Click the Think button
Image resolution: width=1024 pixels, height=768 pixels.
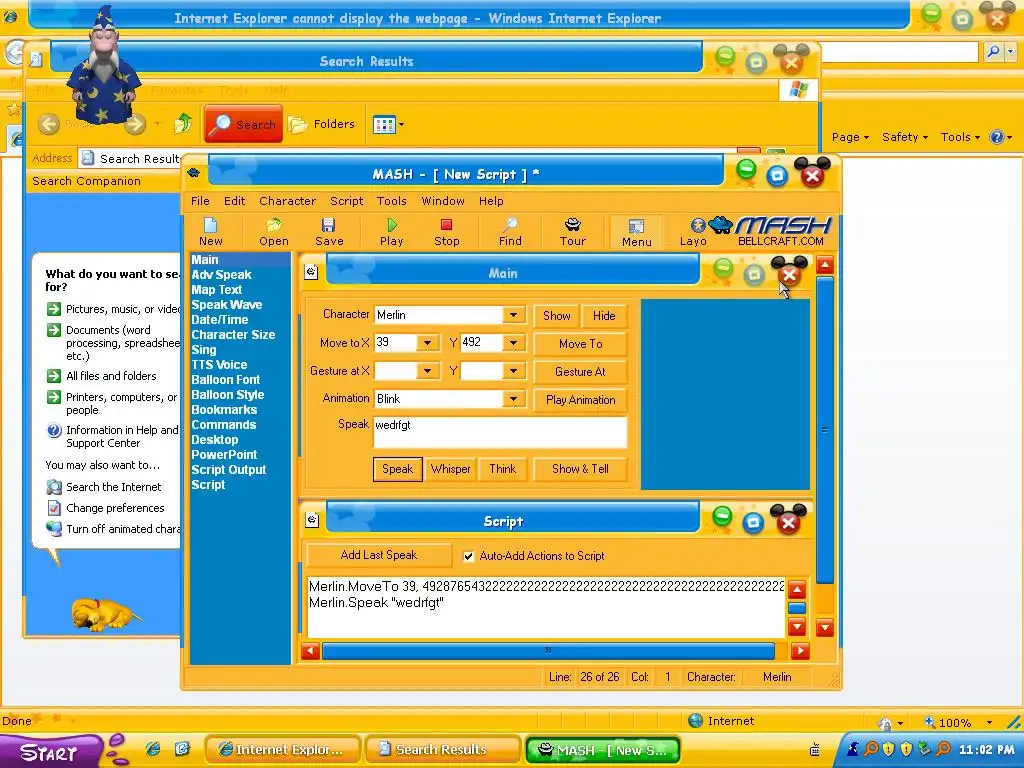tap(503, 469)
